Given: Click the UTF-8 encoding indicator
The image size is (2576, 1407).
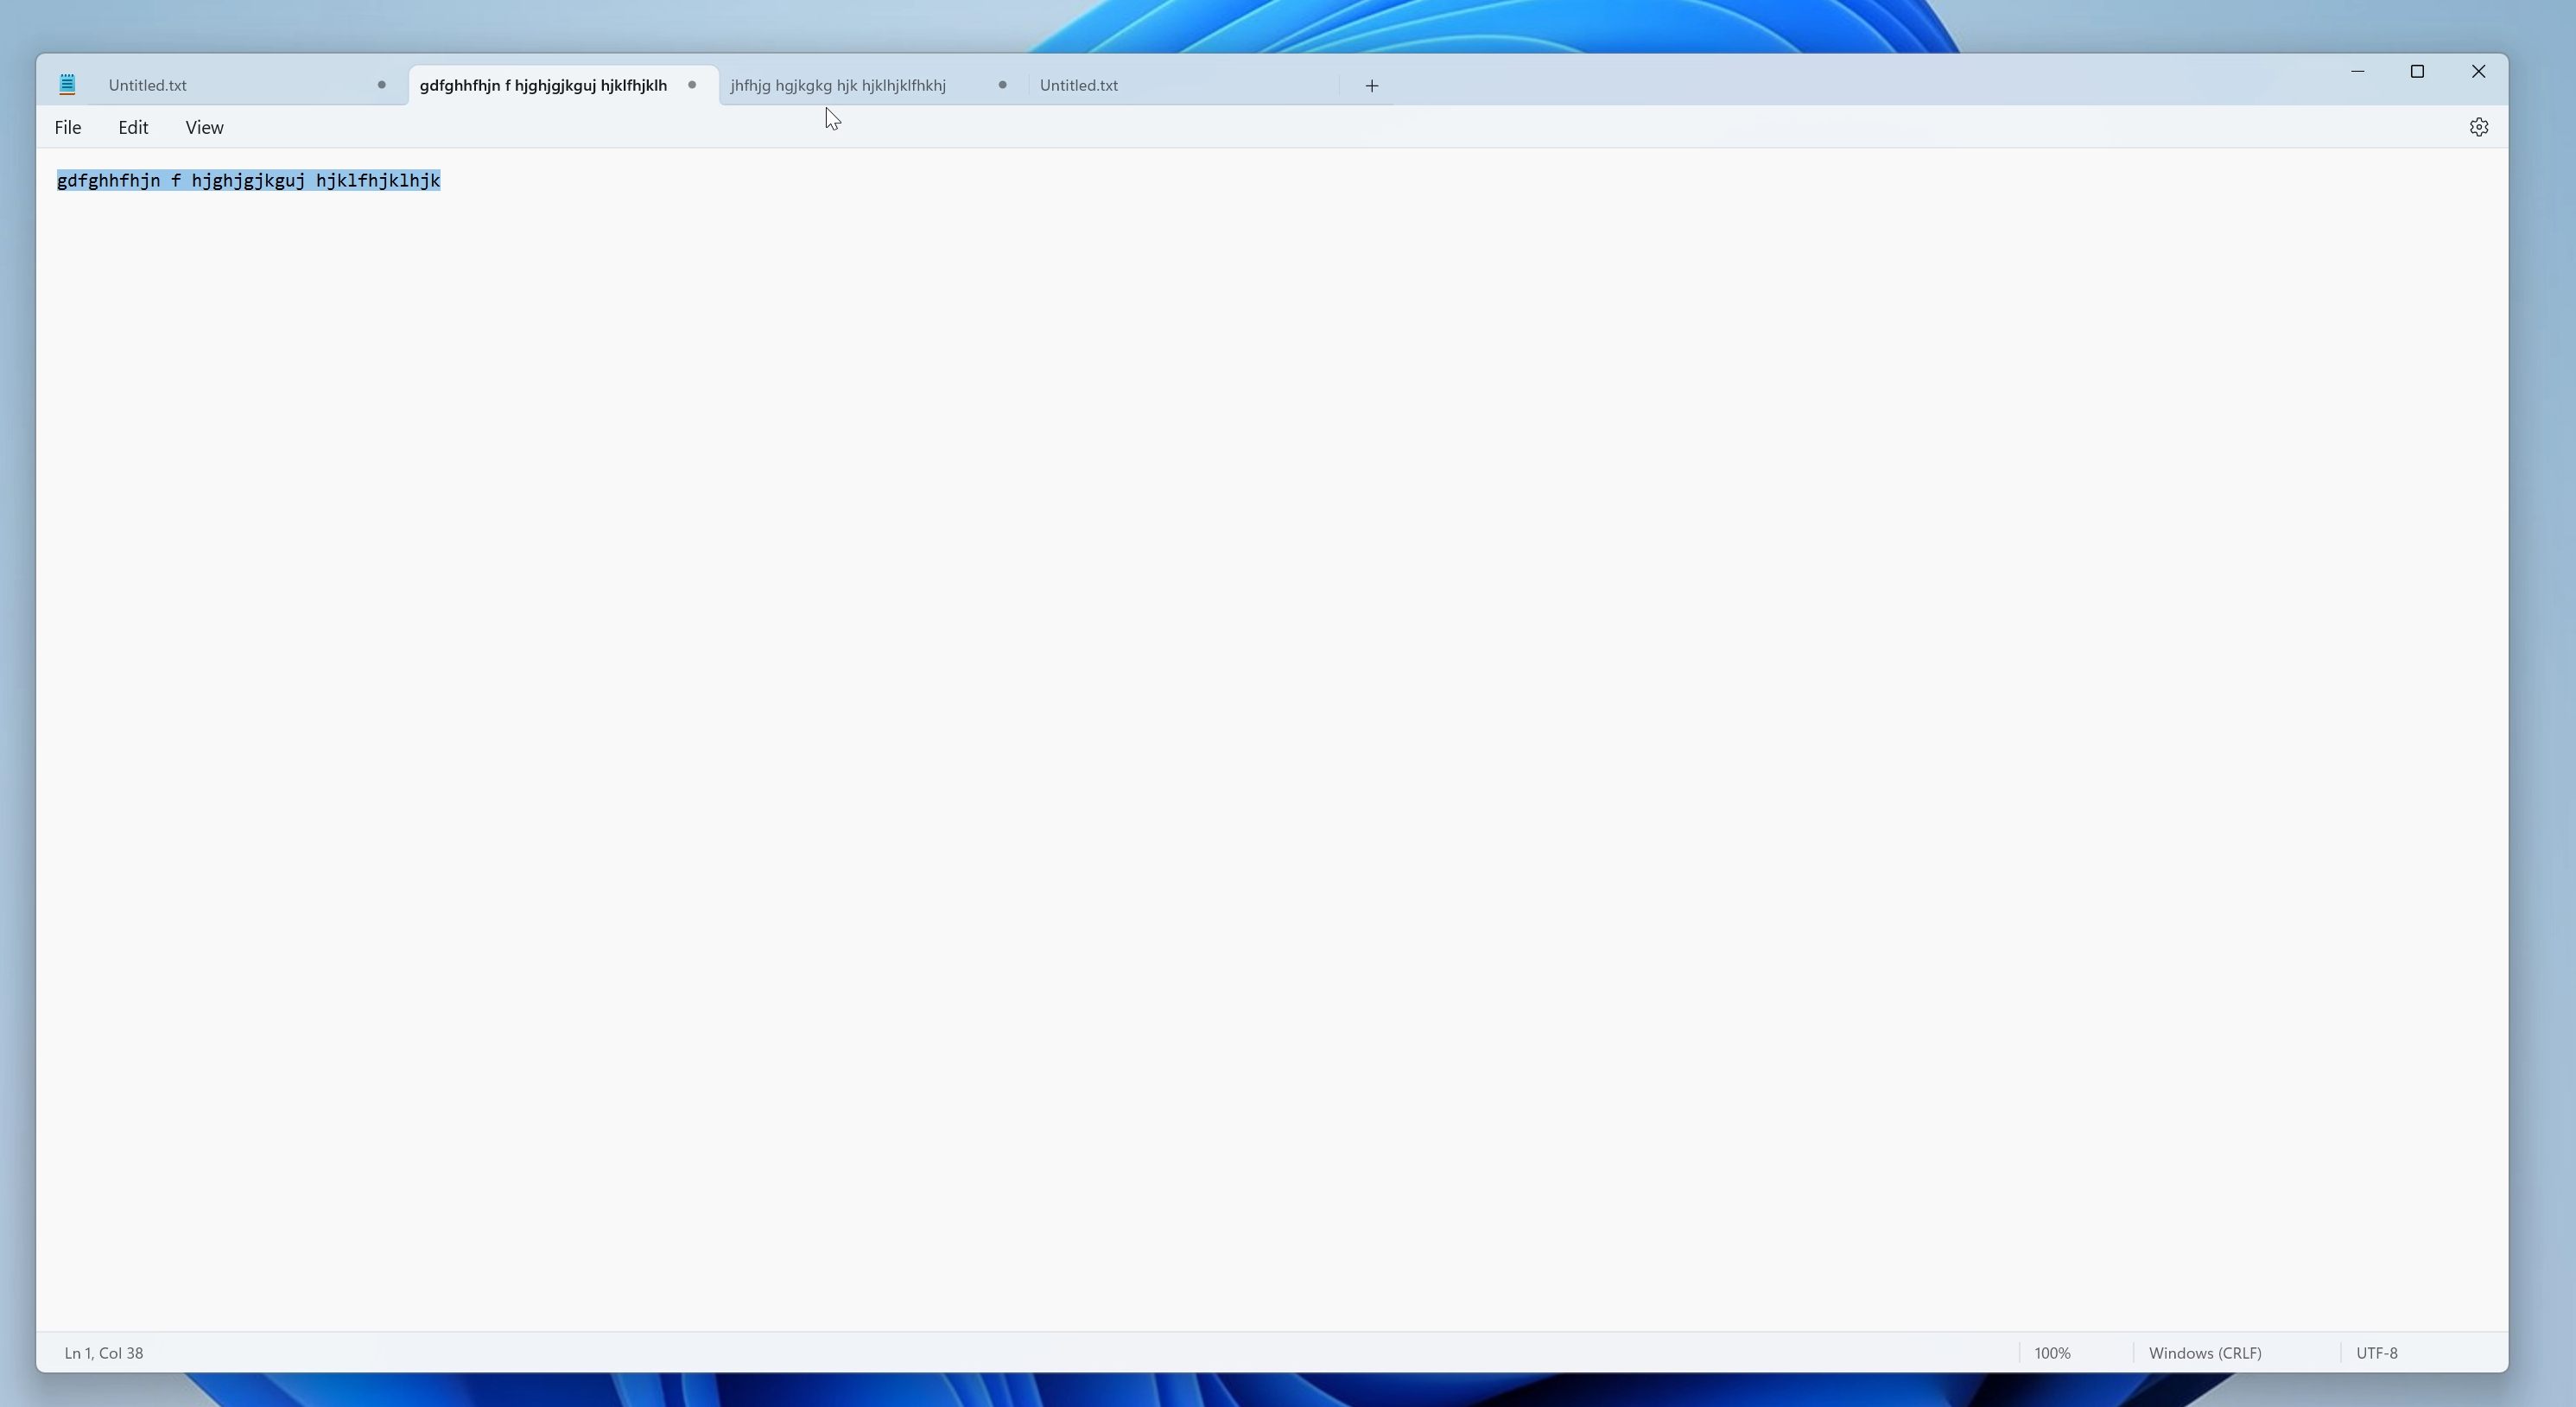Looking at the screenshot, I should click(x=2377, y=1353).
